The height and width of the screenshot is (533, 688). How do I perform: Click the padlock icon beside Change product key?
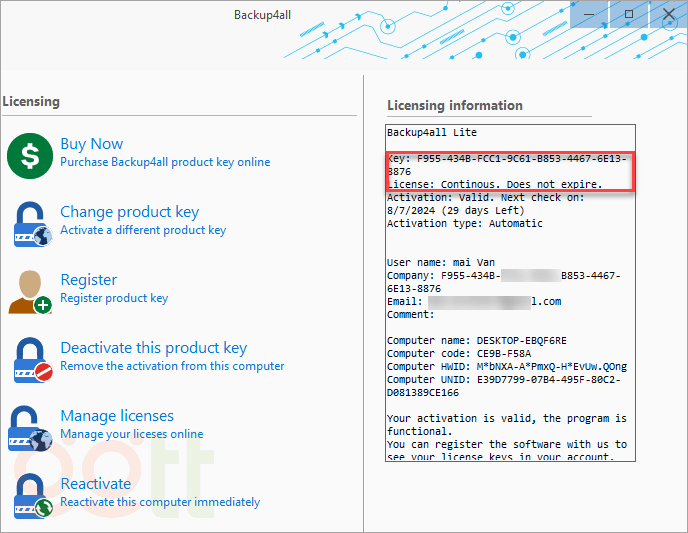coord(30,222)
